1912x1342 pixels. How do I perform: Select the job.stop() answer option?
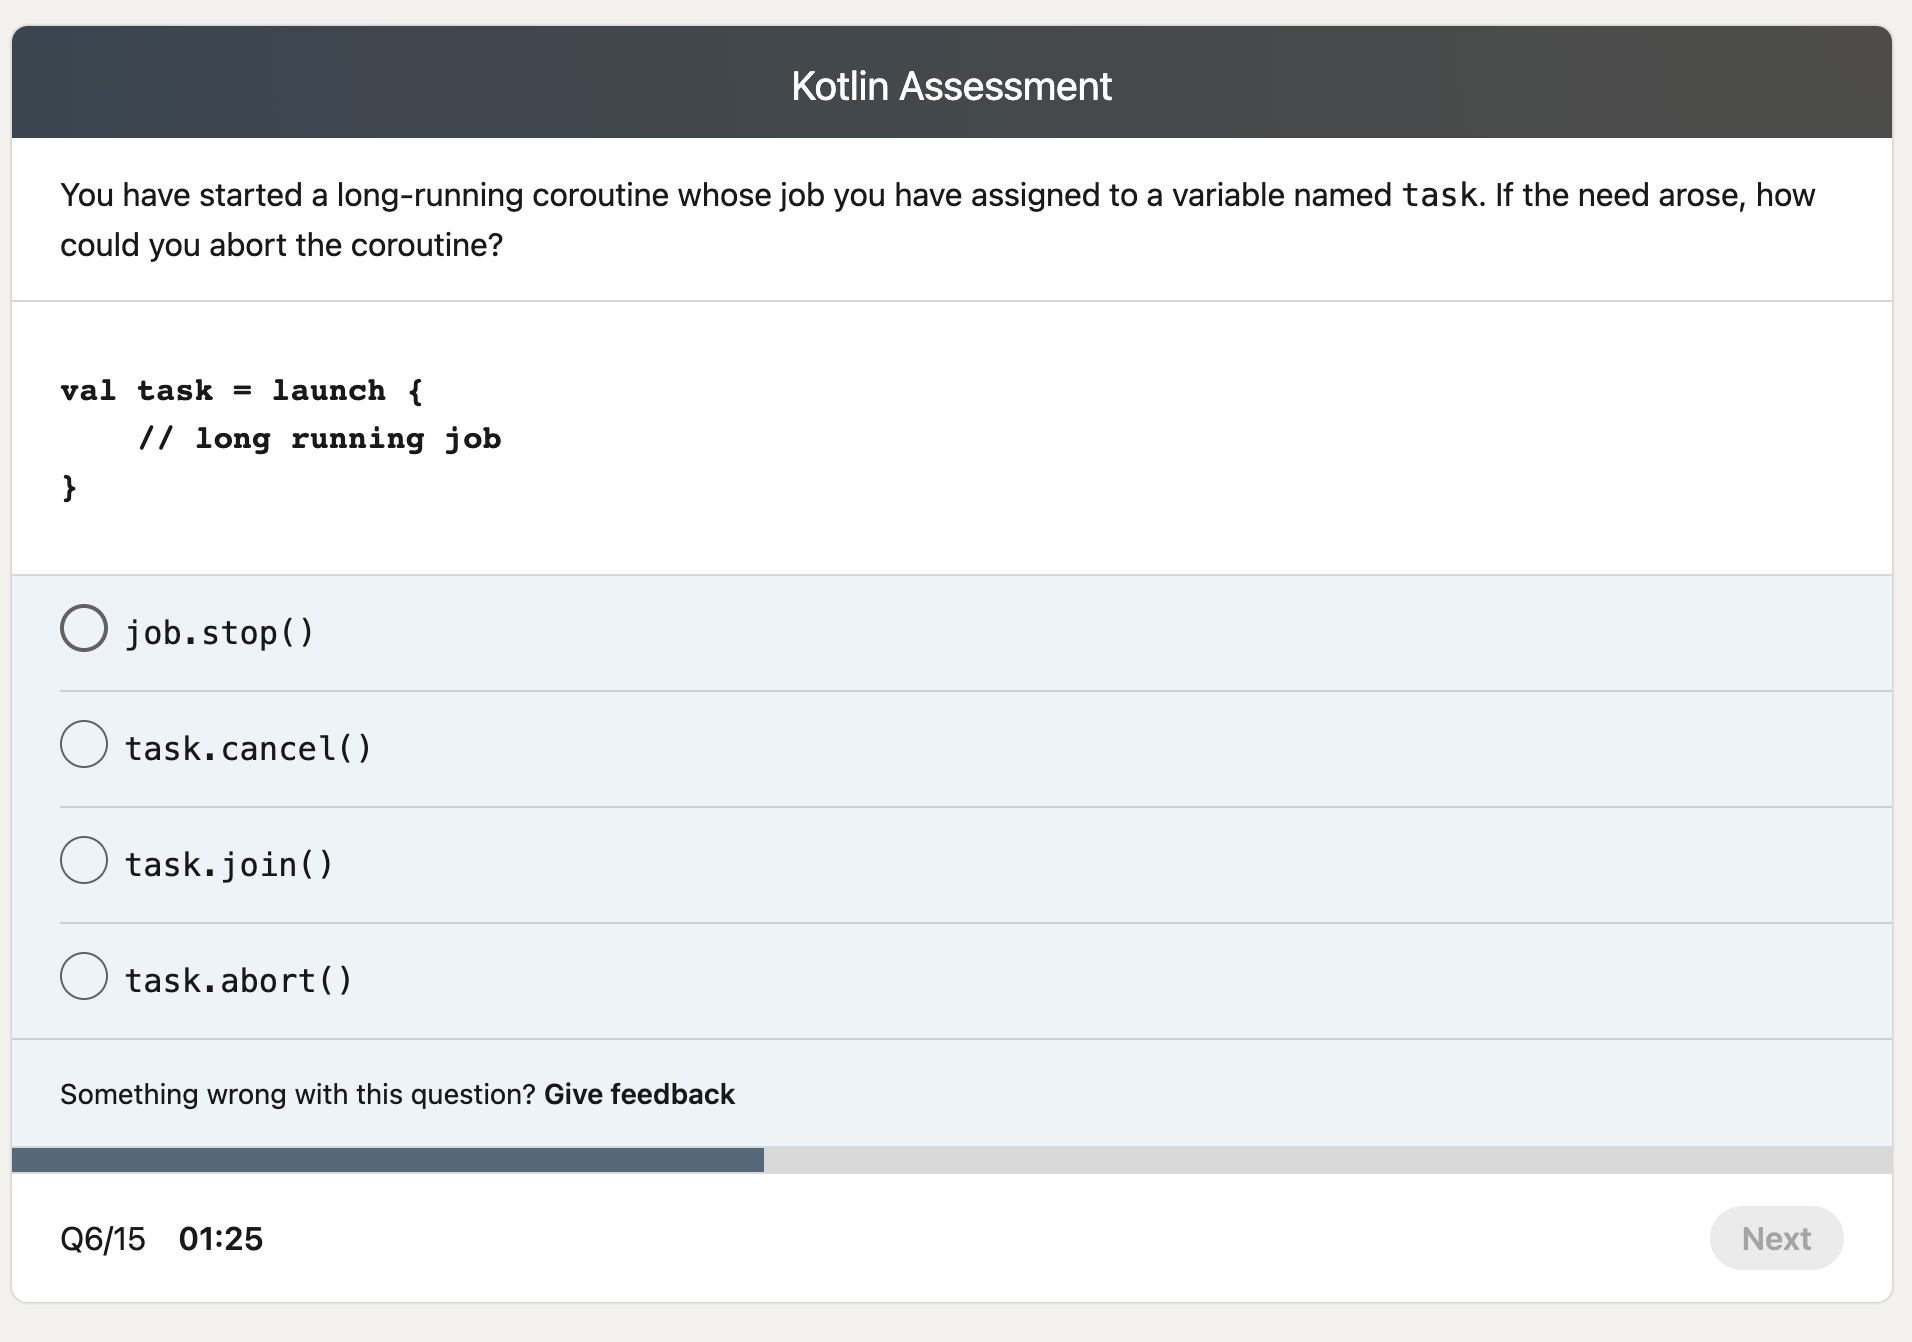point(219,631)
